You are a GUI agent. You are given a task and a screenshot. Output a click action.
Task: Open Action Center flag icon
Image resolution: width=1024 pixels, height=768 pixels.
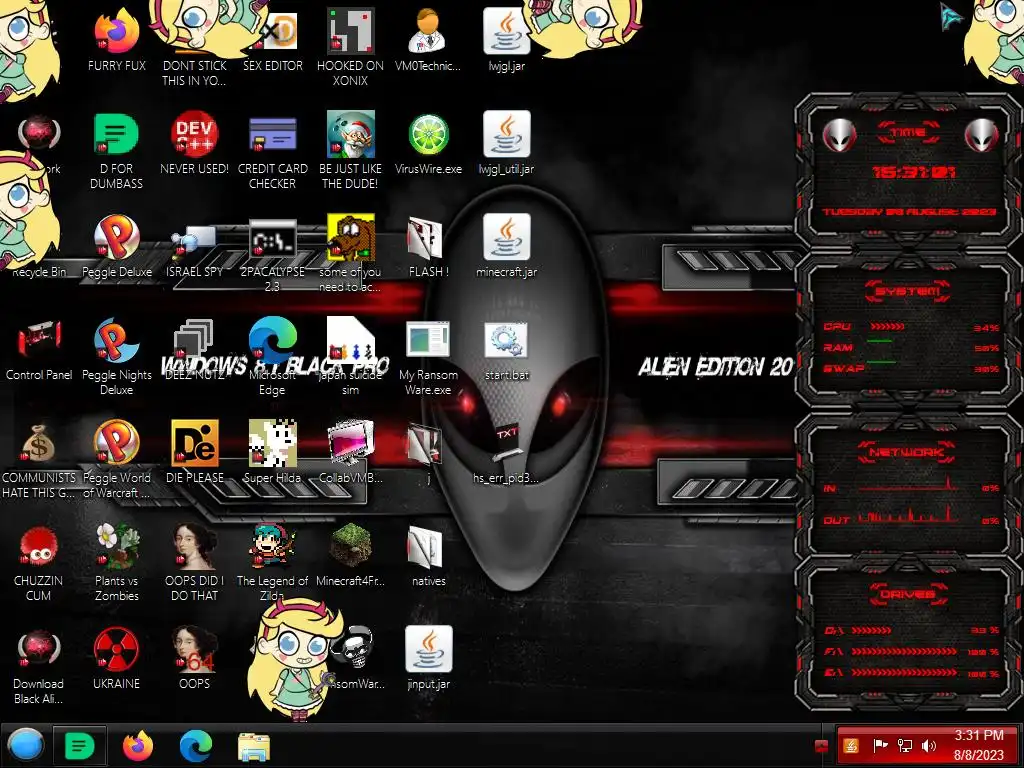880,745
